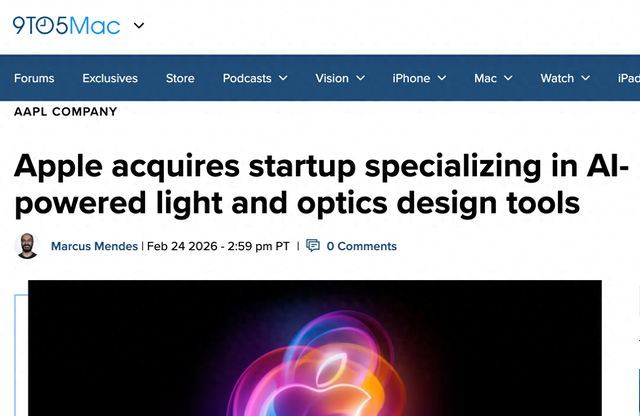Click the comments speech bubble icon
640x416 pixels.
tap(313, 246)
